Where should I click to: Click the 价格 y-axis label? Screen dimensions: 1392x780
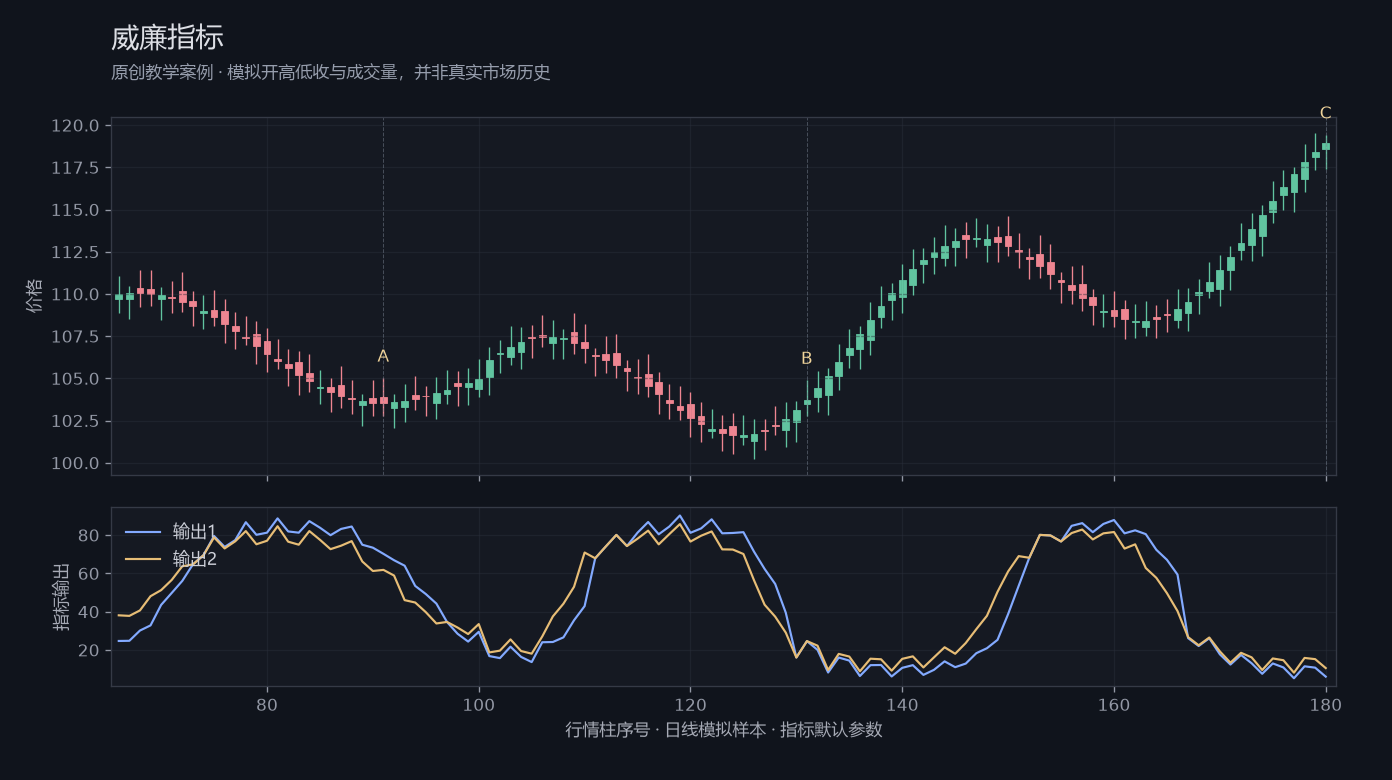pyautogui.click(x=35, y=296)
